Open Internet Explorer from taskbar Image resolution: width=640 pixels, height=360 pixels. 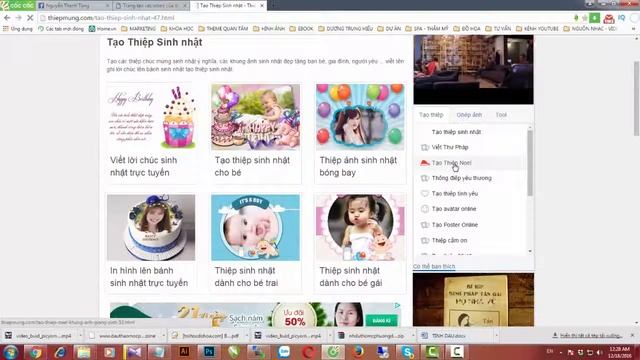click(60, 352)
